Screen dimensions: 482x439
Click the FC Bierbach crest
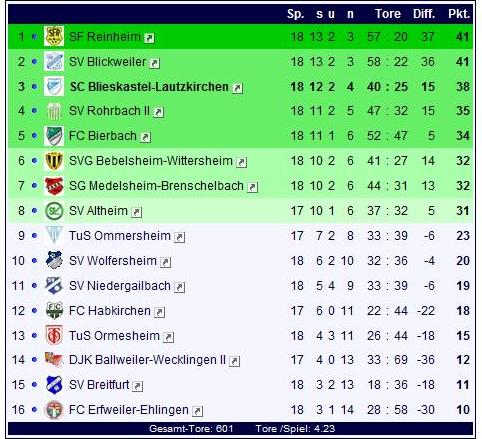[x=54, y=136]
